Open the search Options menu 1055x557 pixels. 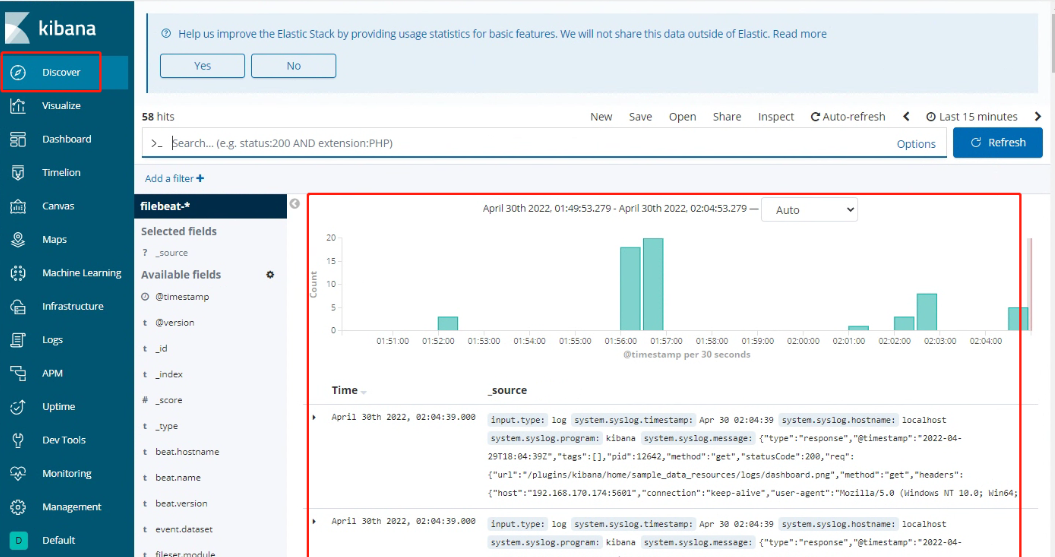point(916,144)
